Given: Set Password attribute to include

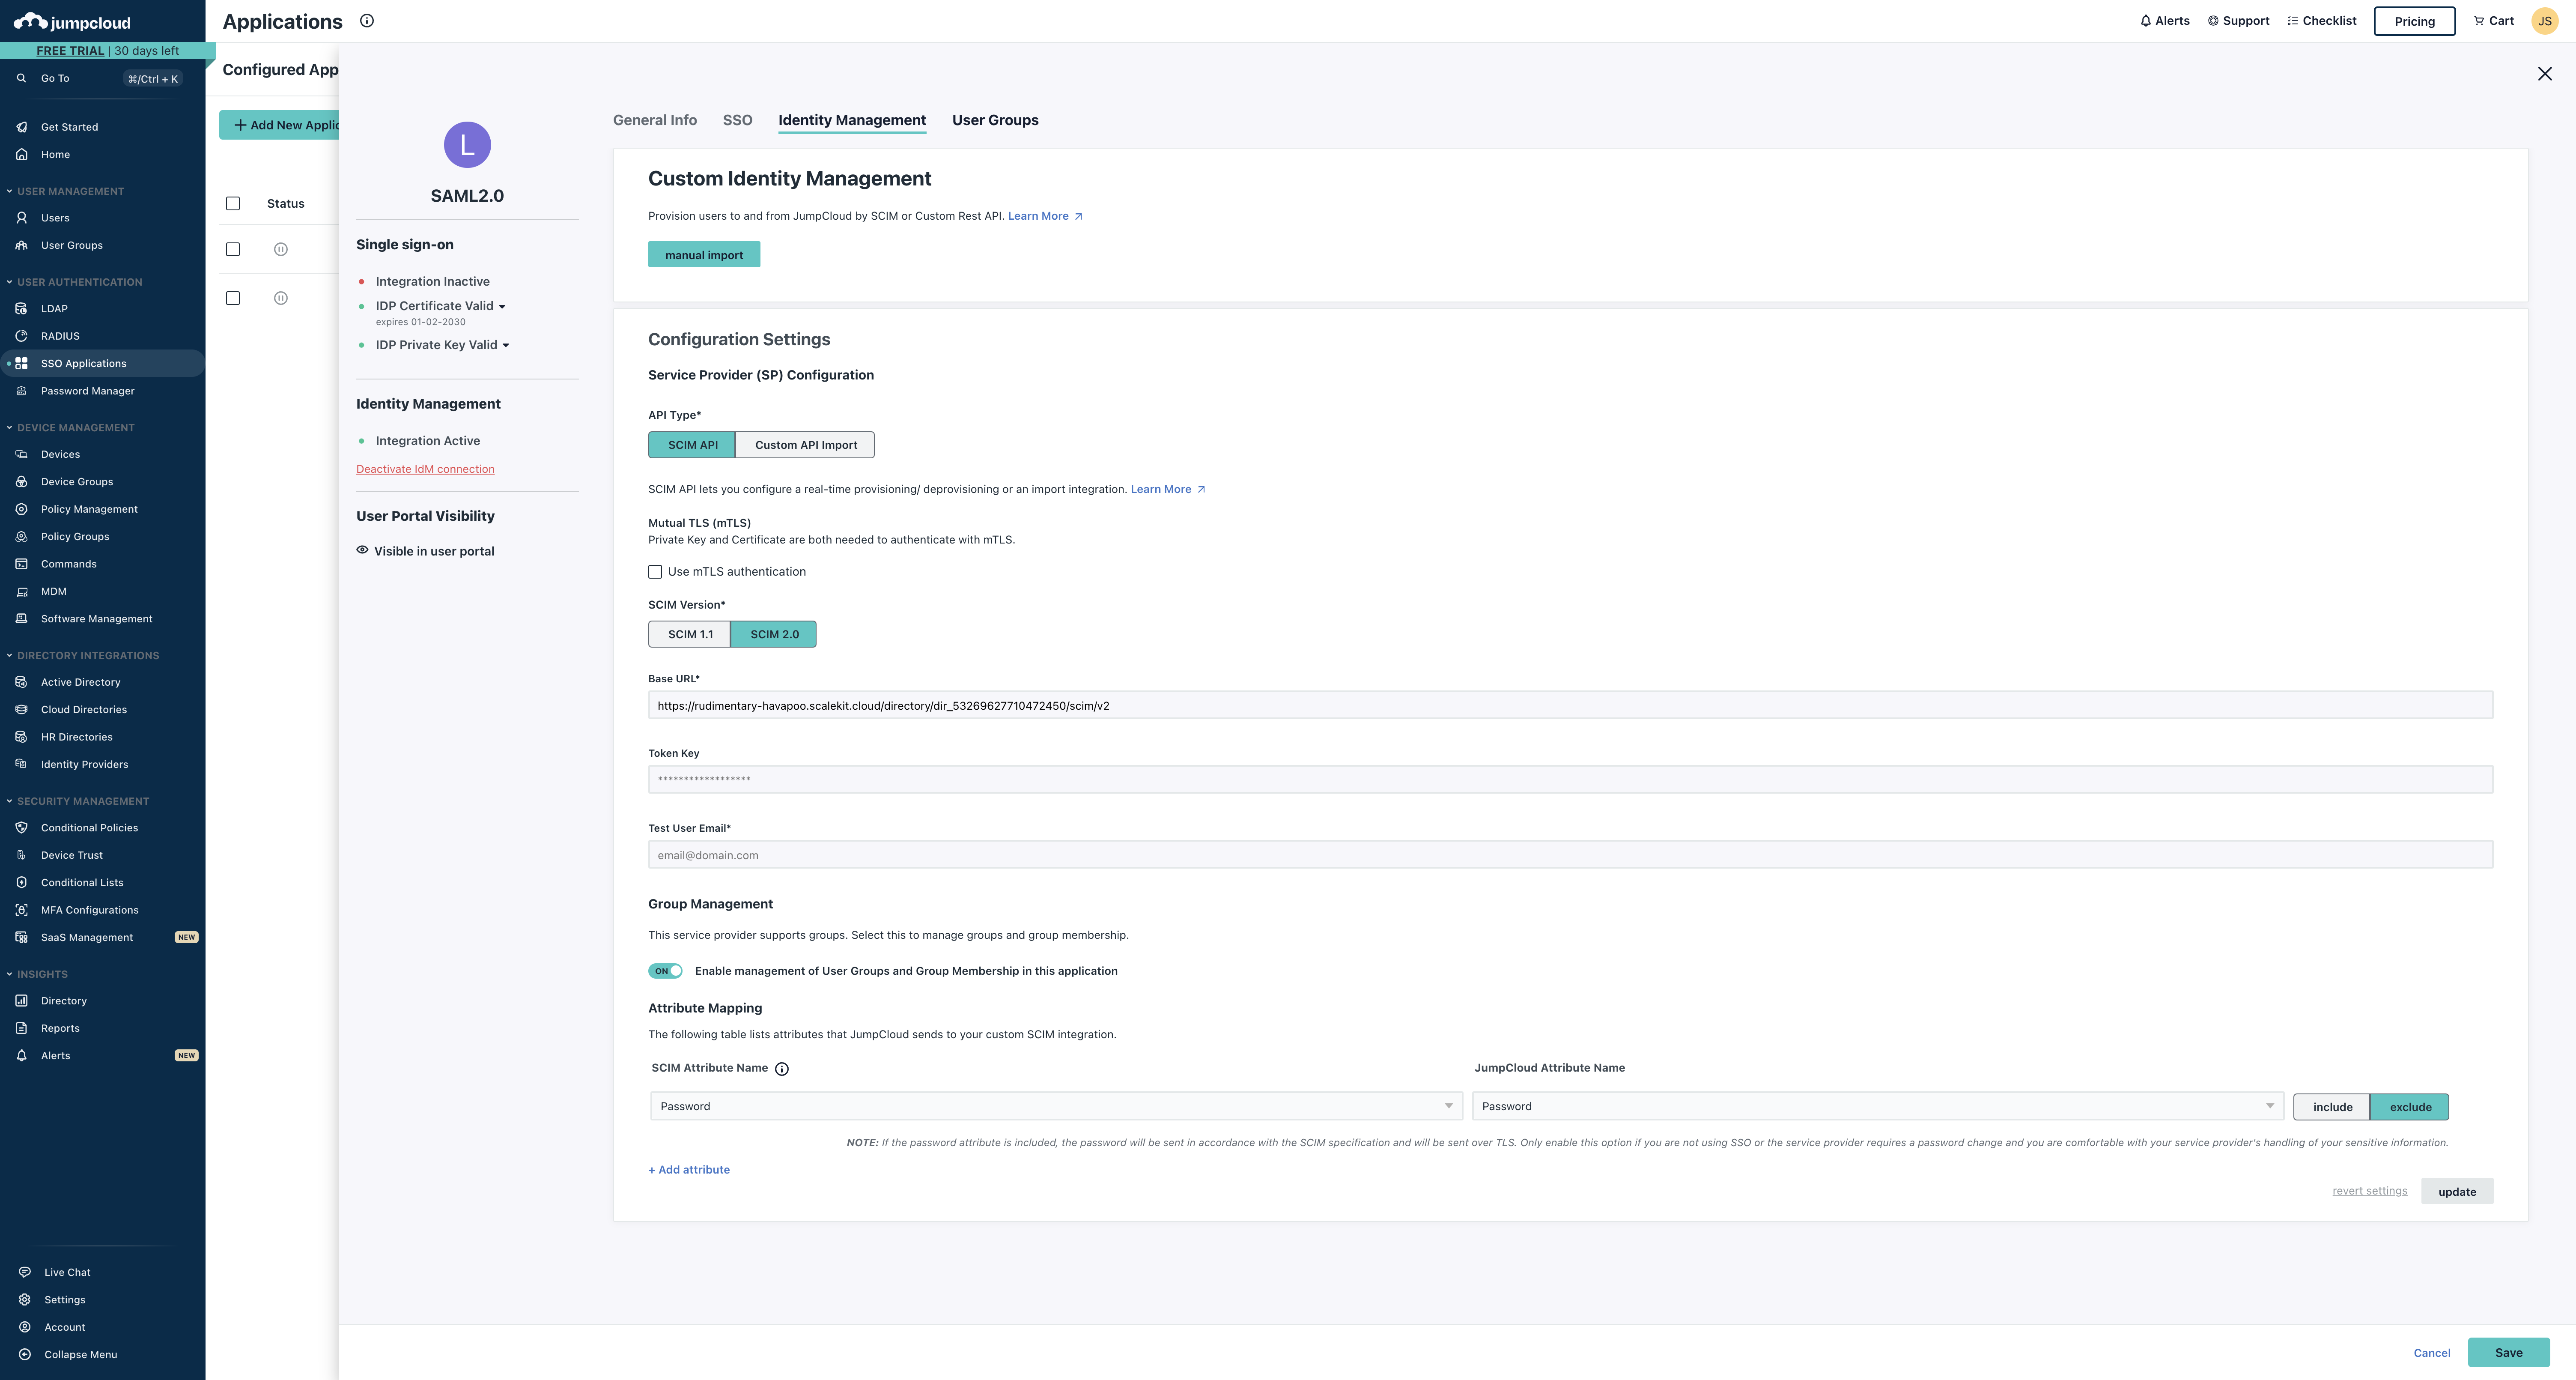Looking at the screenshot, I should 2332,1107.
